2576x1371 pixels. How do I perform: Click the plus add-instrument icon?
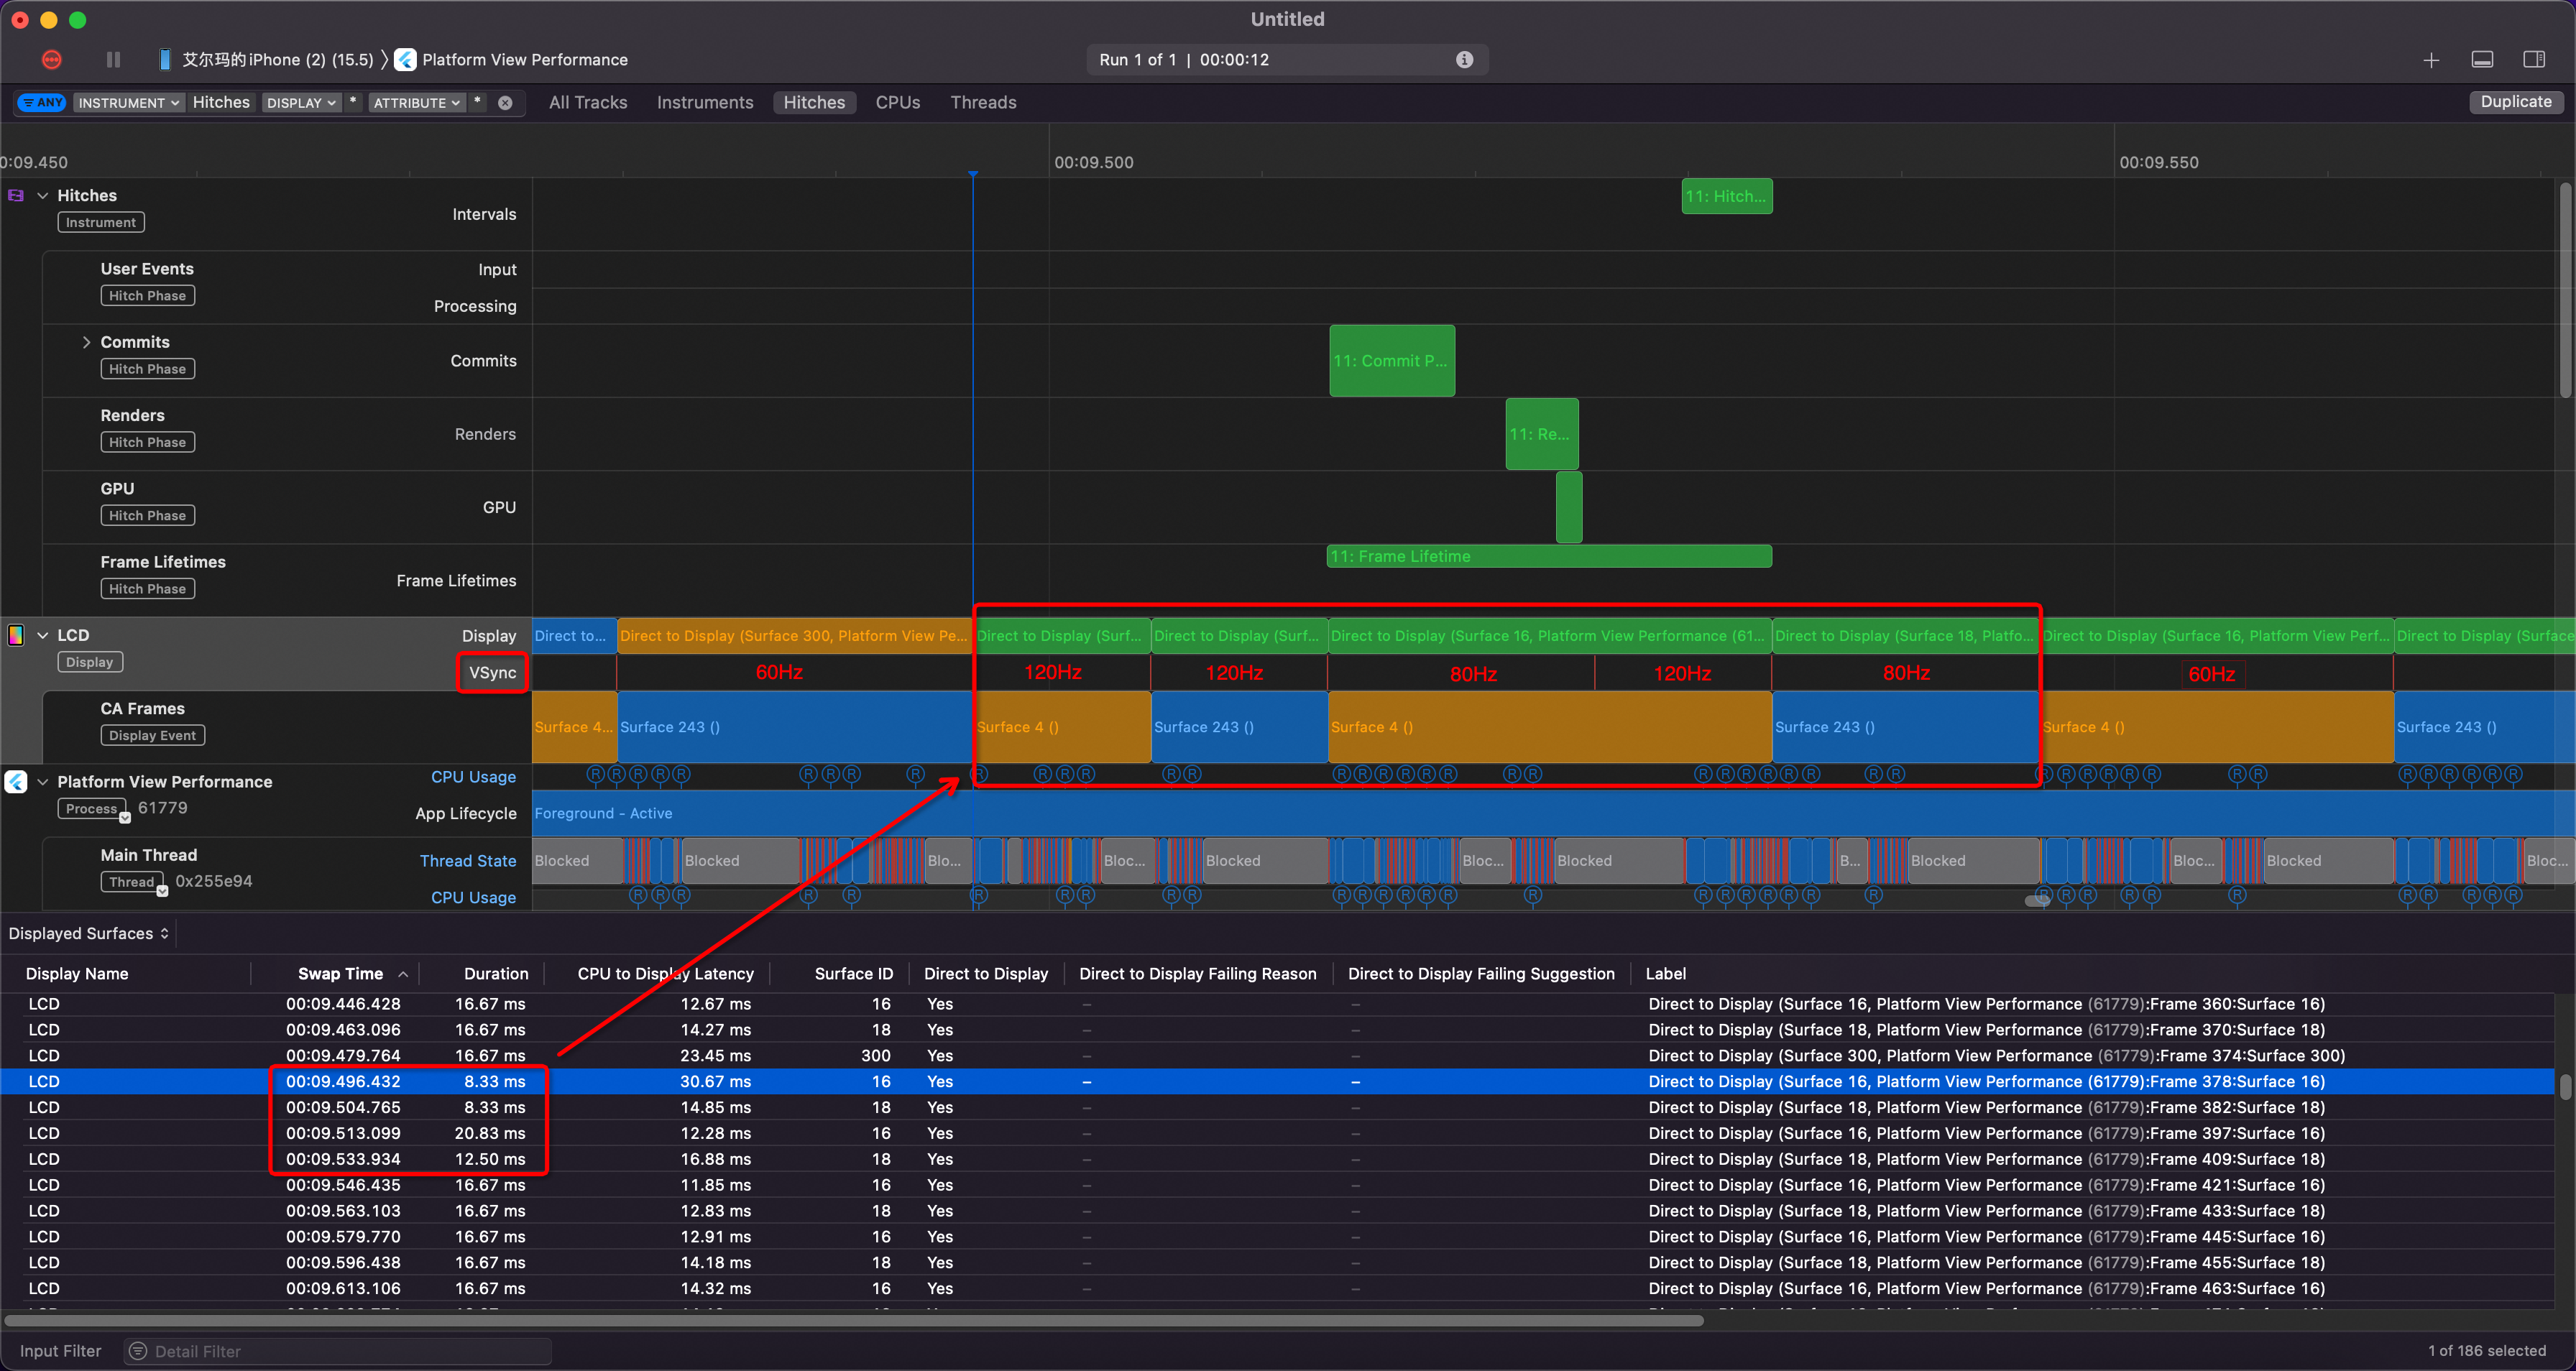pos(2431,60)
